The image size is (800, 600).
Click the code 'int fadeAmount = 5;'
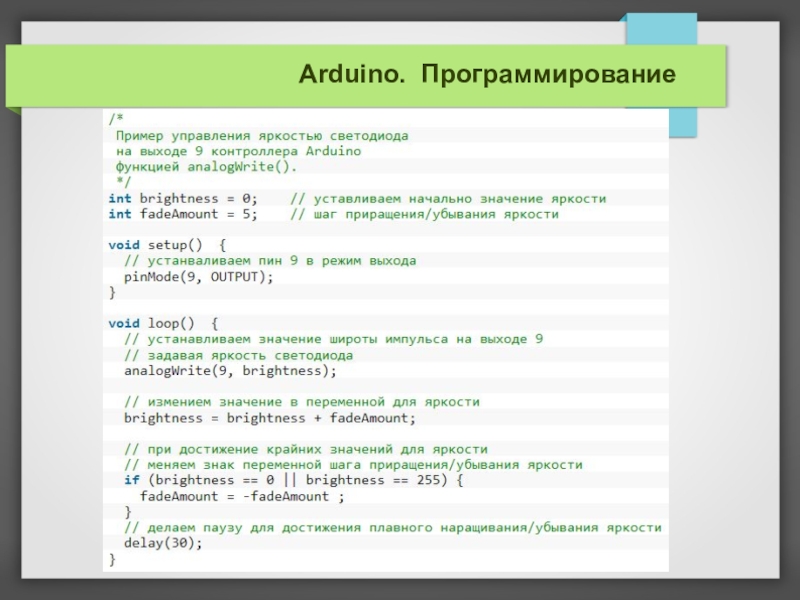[x=183, y=214]
